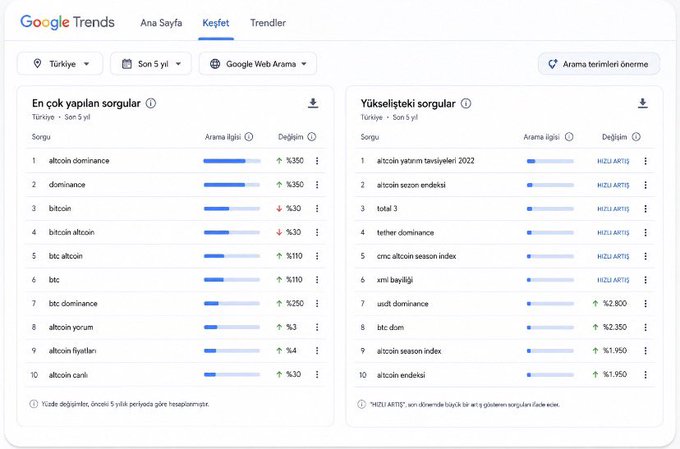This screenshot has height=449, width=680.
Task: Open the Google Web Arama dropdown
Action: 258,64
